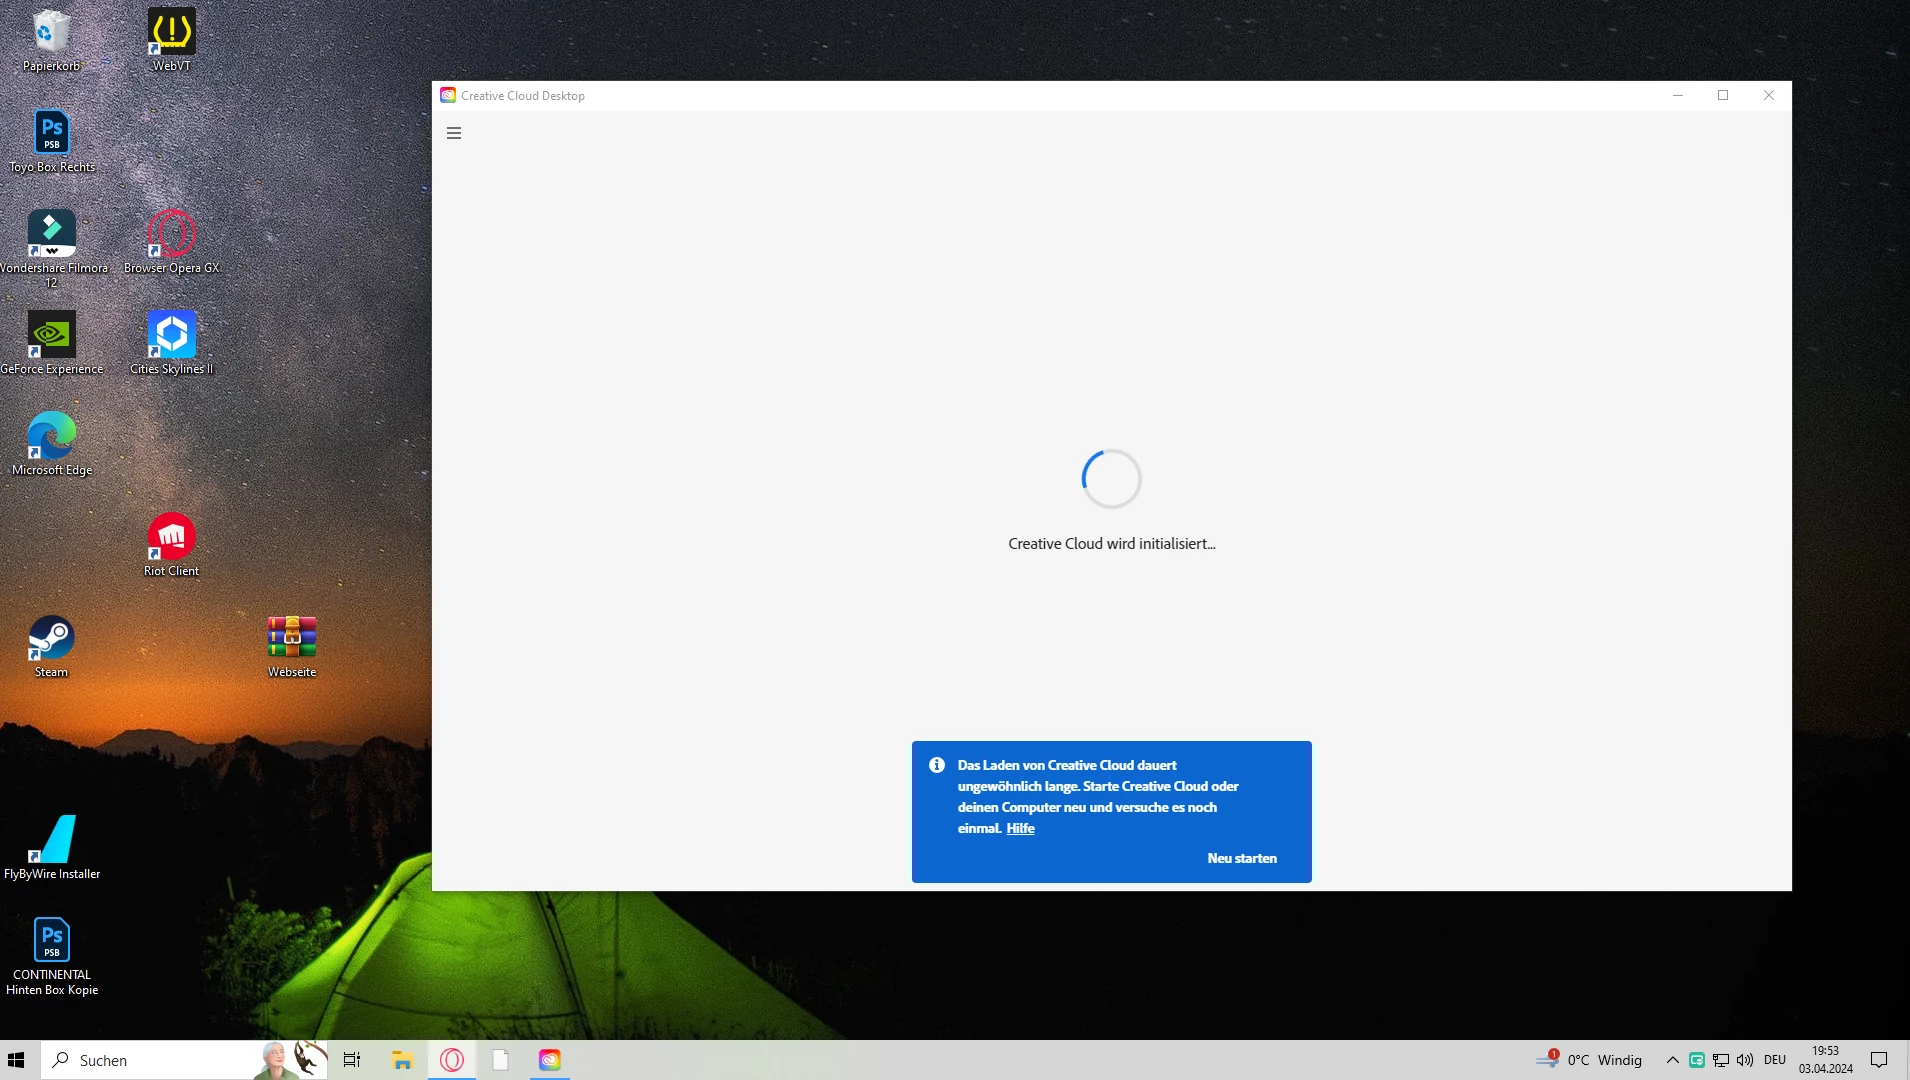The image size is (1910, 1080).
Task: Select the Browser Opera GX shortcut
Action: (x=171, y=242)
